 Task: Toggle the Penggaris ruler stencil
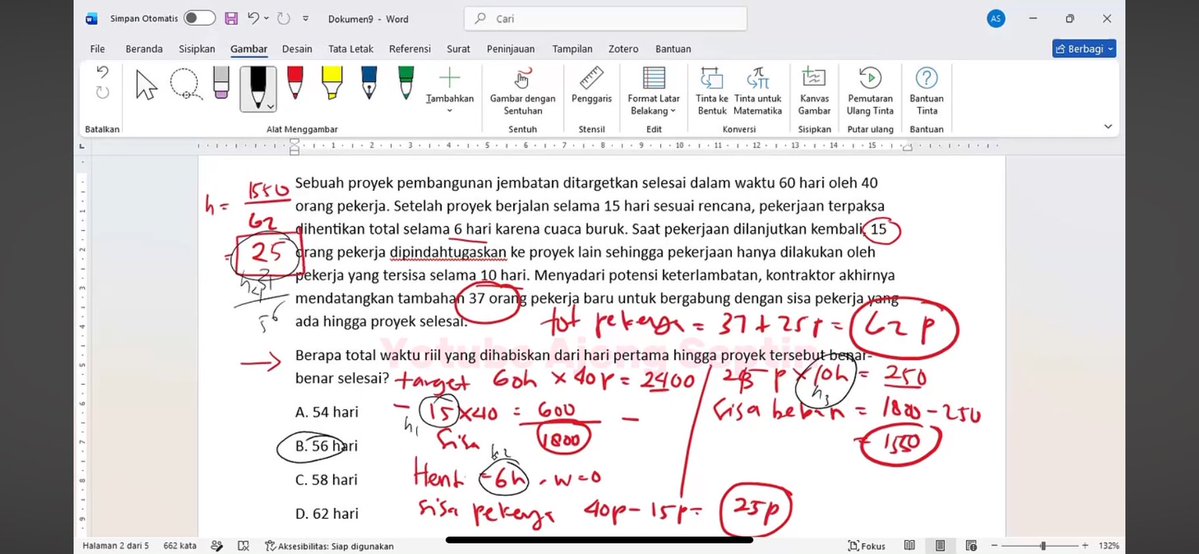pos(591,86)
